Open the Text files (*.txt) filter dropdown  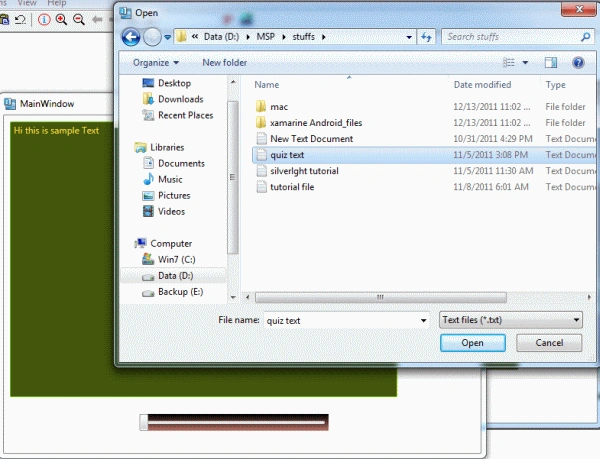click(511, 320)
